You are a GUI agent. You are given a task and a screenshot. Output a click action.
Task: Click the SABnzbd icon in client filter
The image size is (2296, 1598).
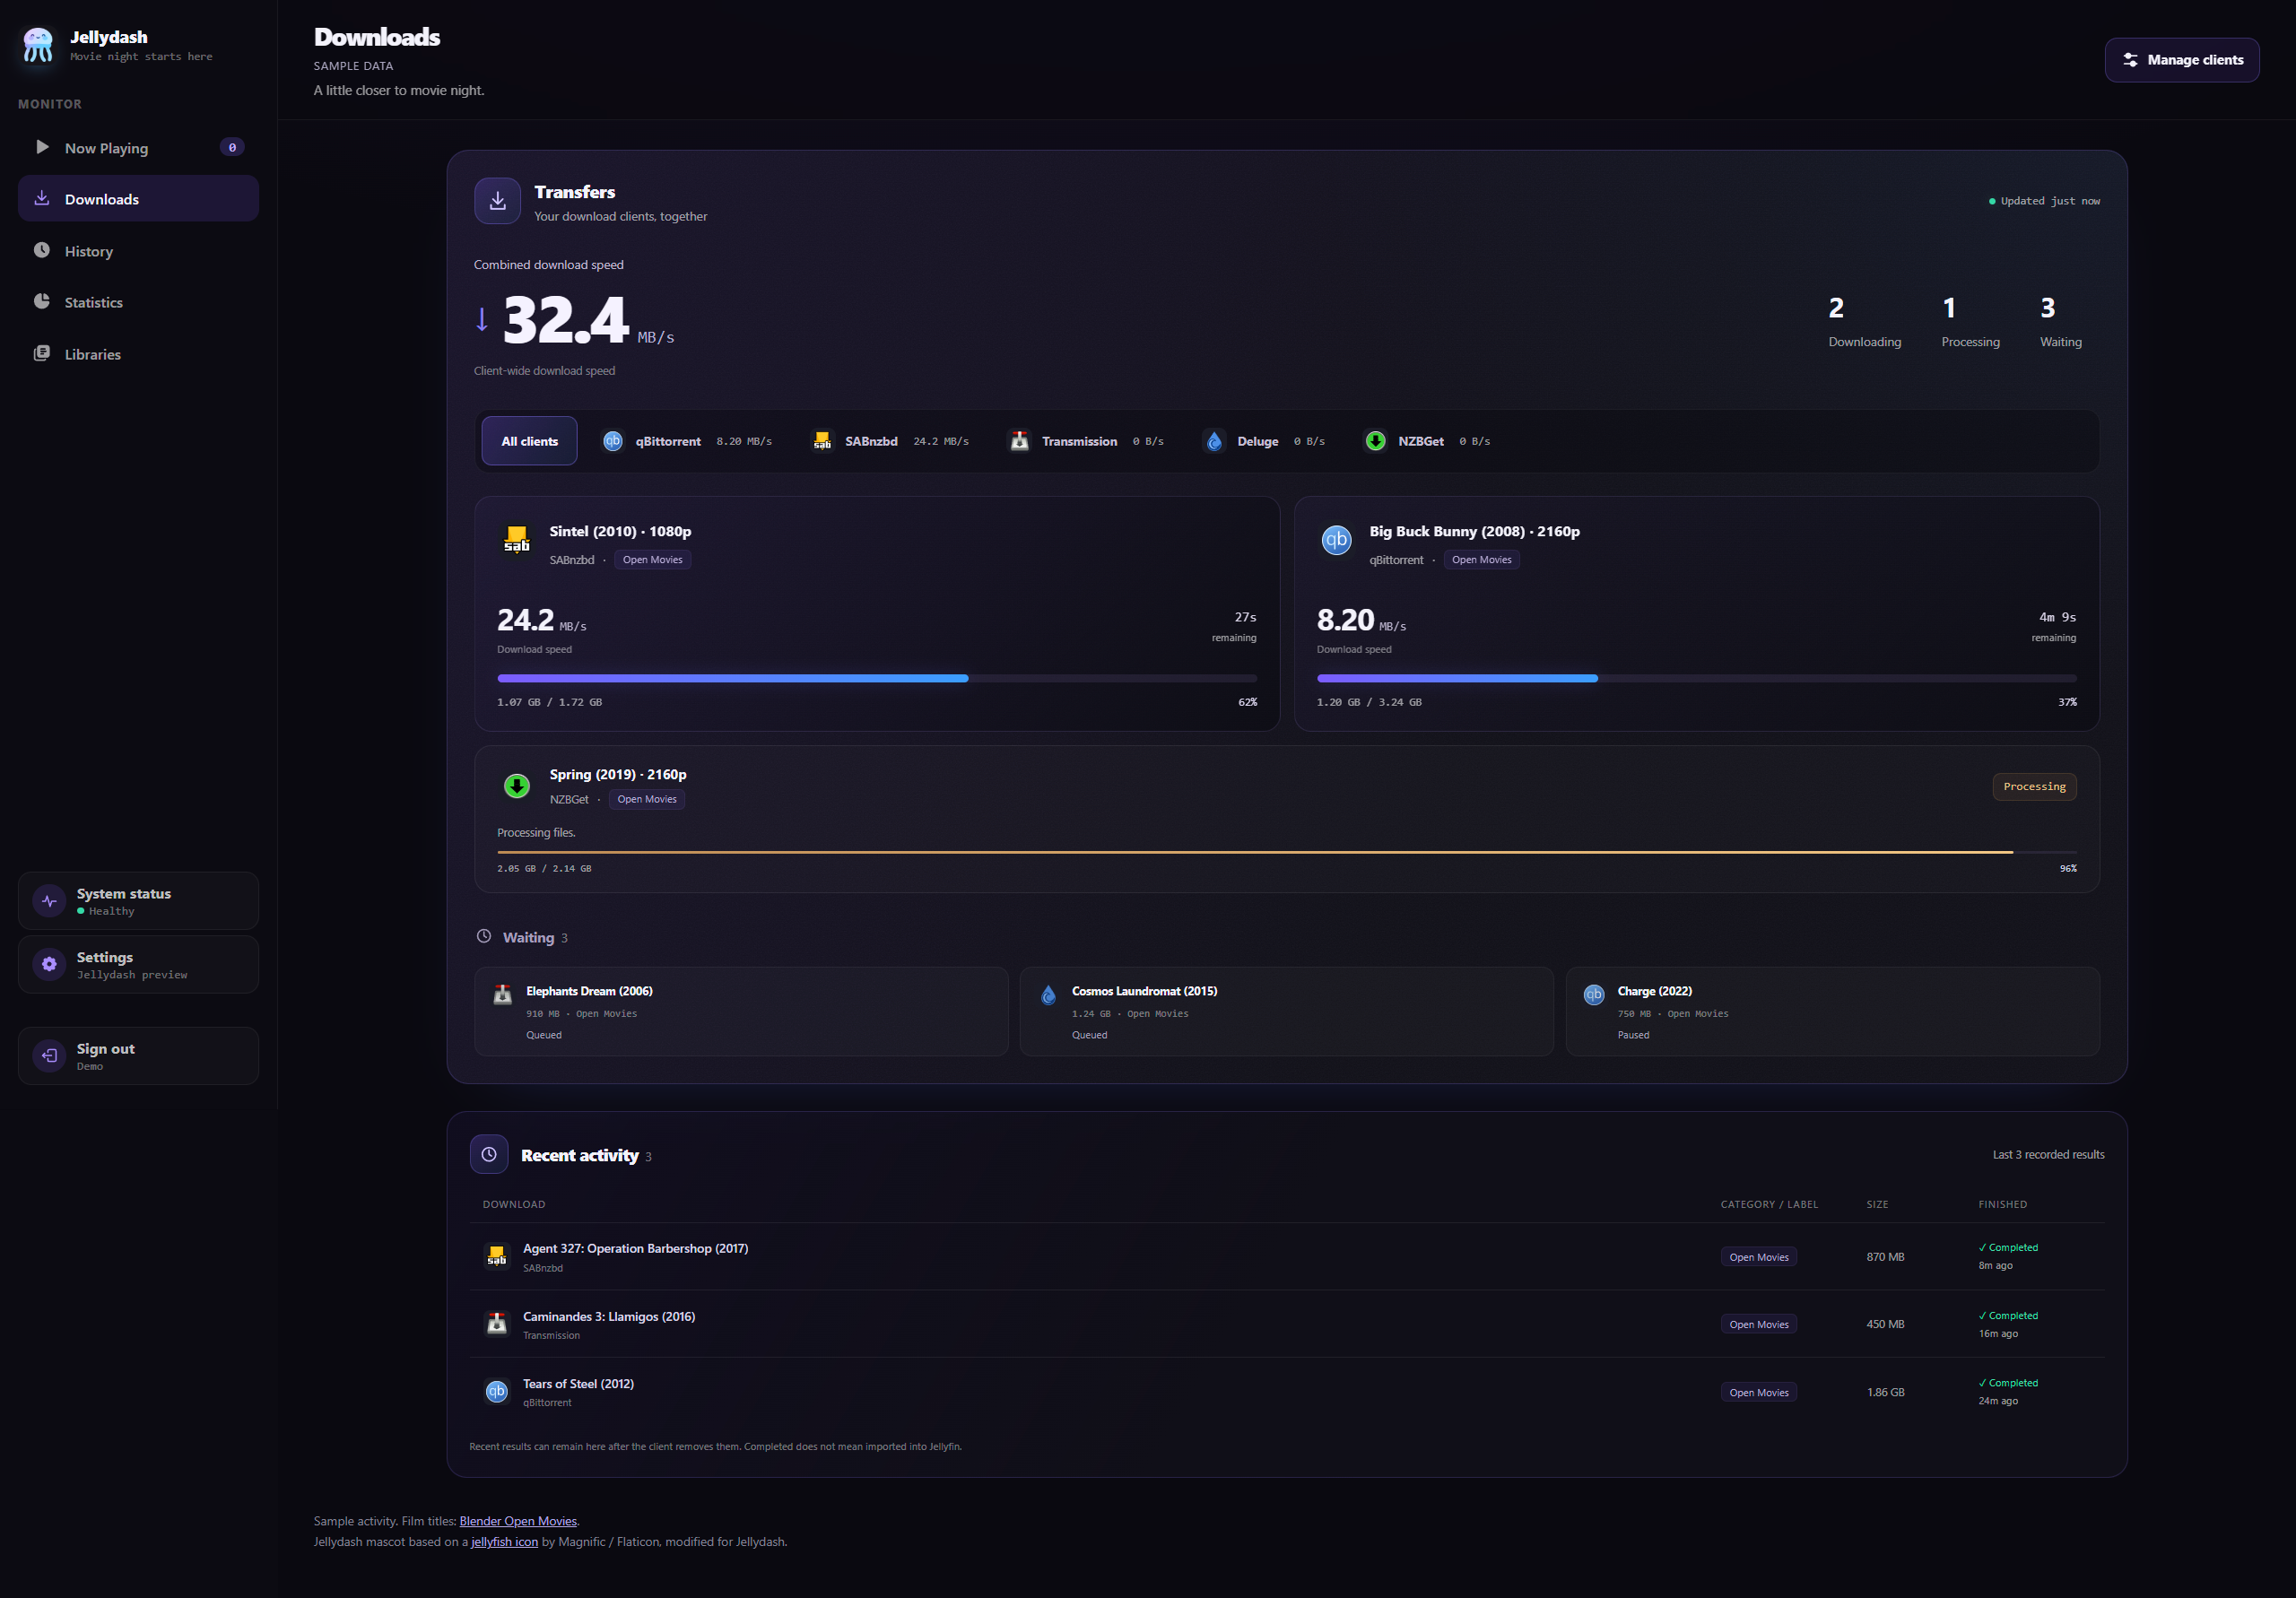point(822,441)
